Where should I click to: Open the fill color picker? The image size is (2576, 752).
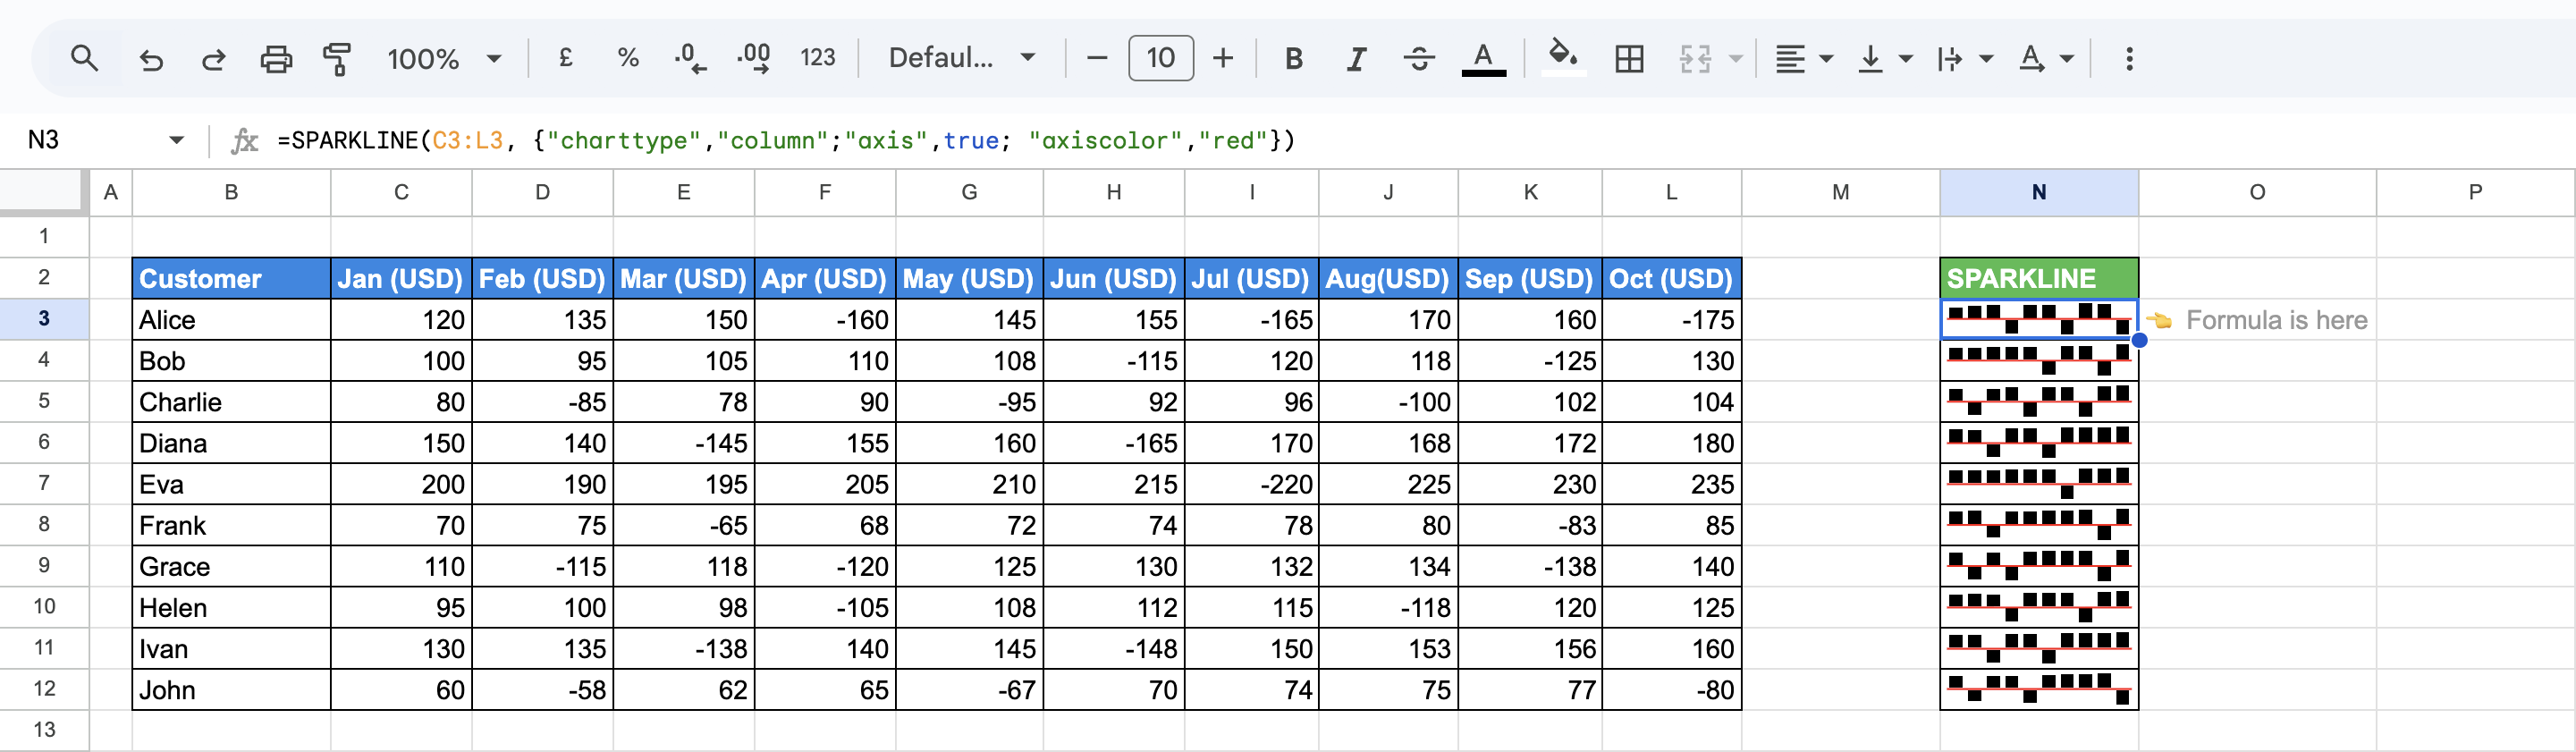coord(1563,56)
